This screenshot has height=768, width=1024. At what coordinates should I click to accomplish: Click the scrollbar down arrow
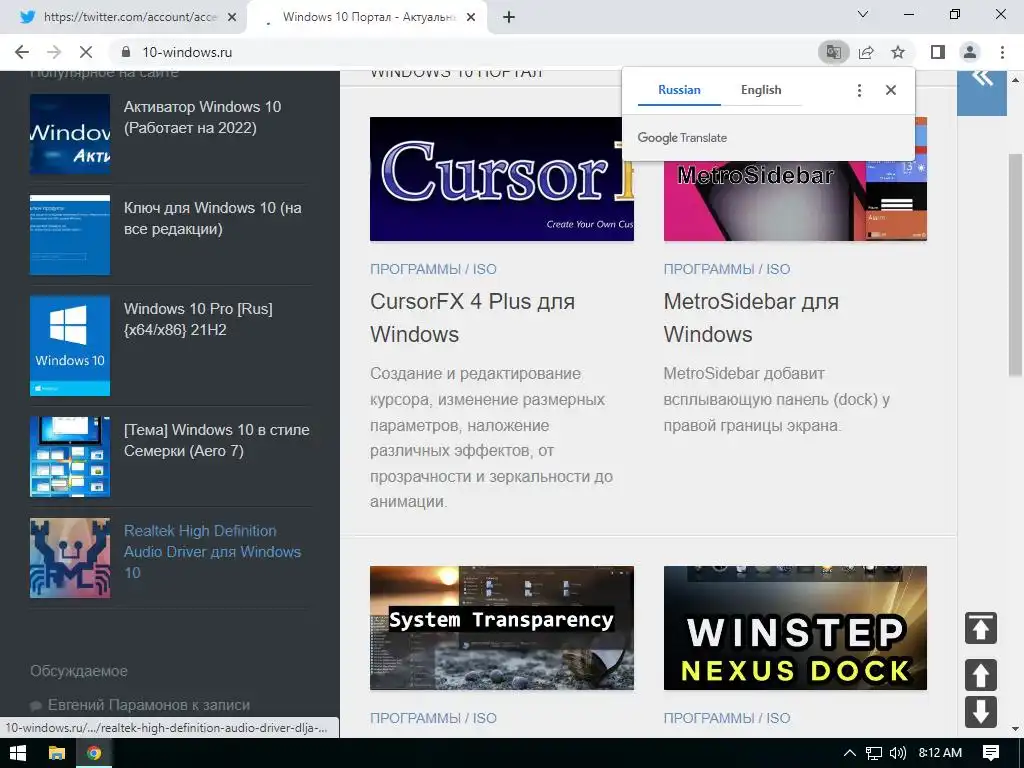1015,729
